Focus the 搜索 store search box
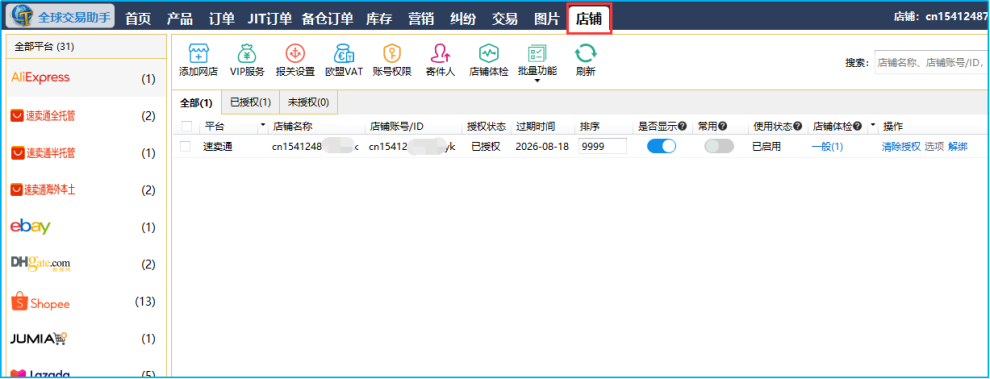This screenshot has width=990, height=379. click(931, 63)
